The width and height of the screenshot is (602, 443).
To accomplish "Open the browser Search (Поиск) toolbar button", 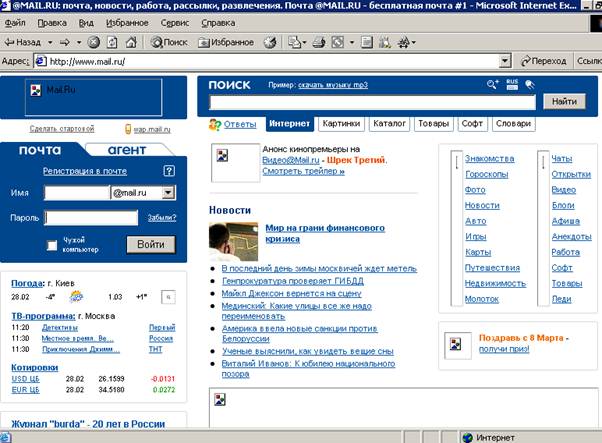I will click(169, 42).
